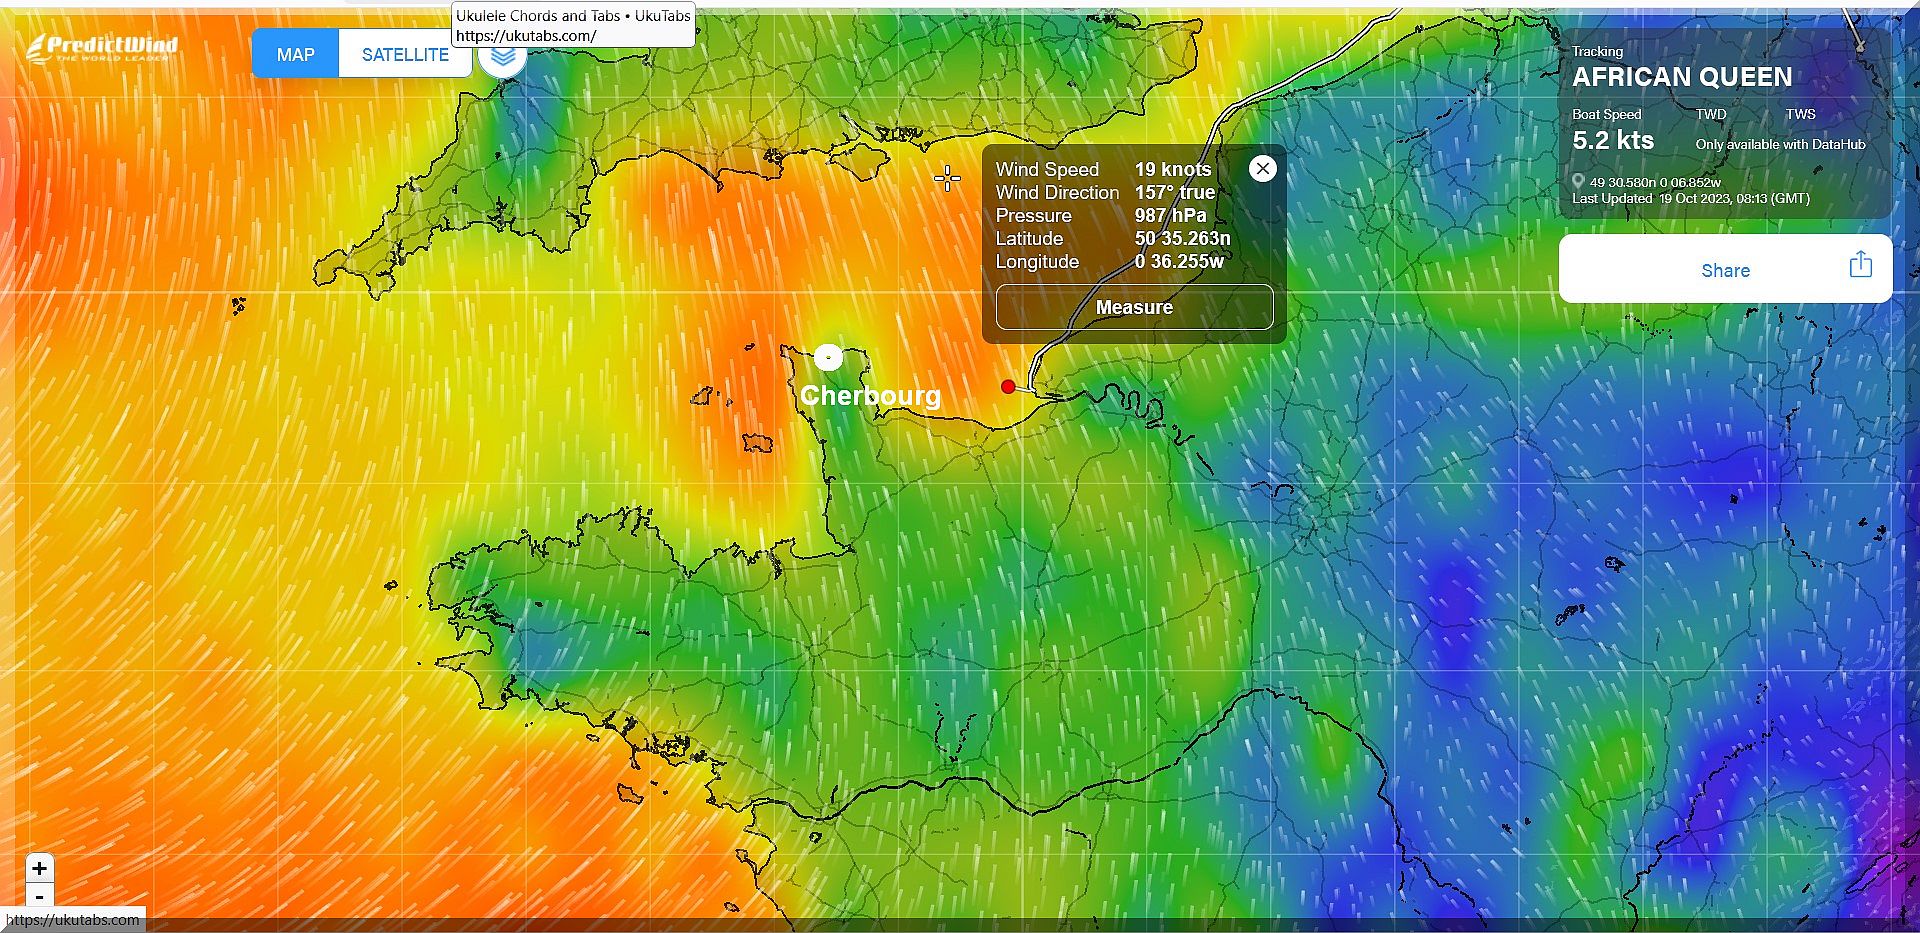Click the Share button label
Viewport: 1920px width, 933px height.
click(1725, 270)
